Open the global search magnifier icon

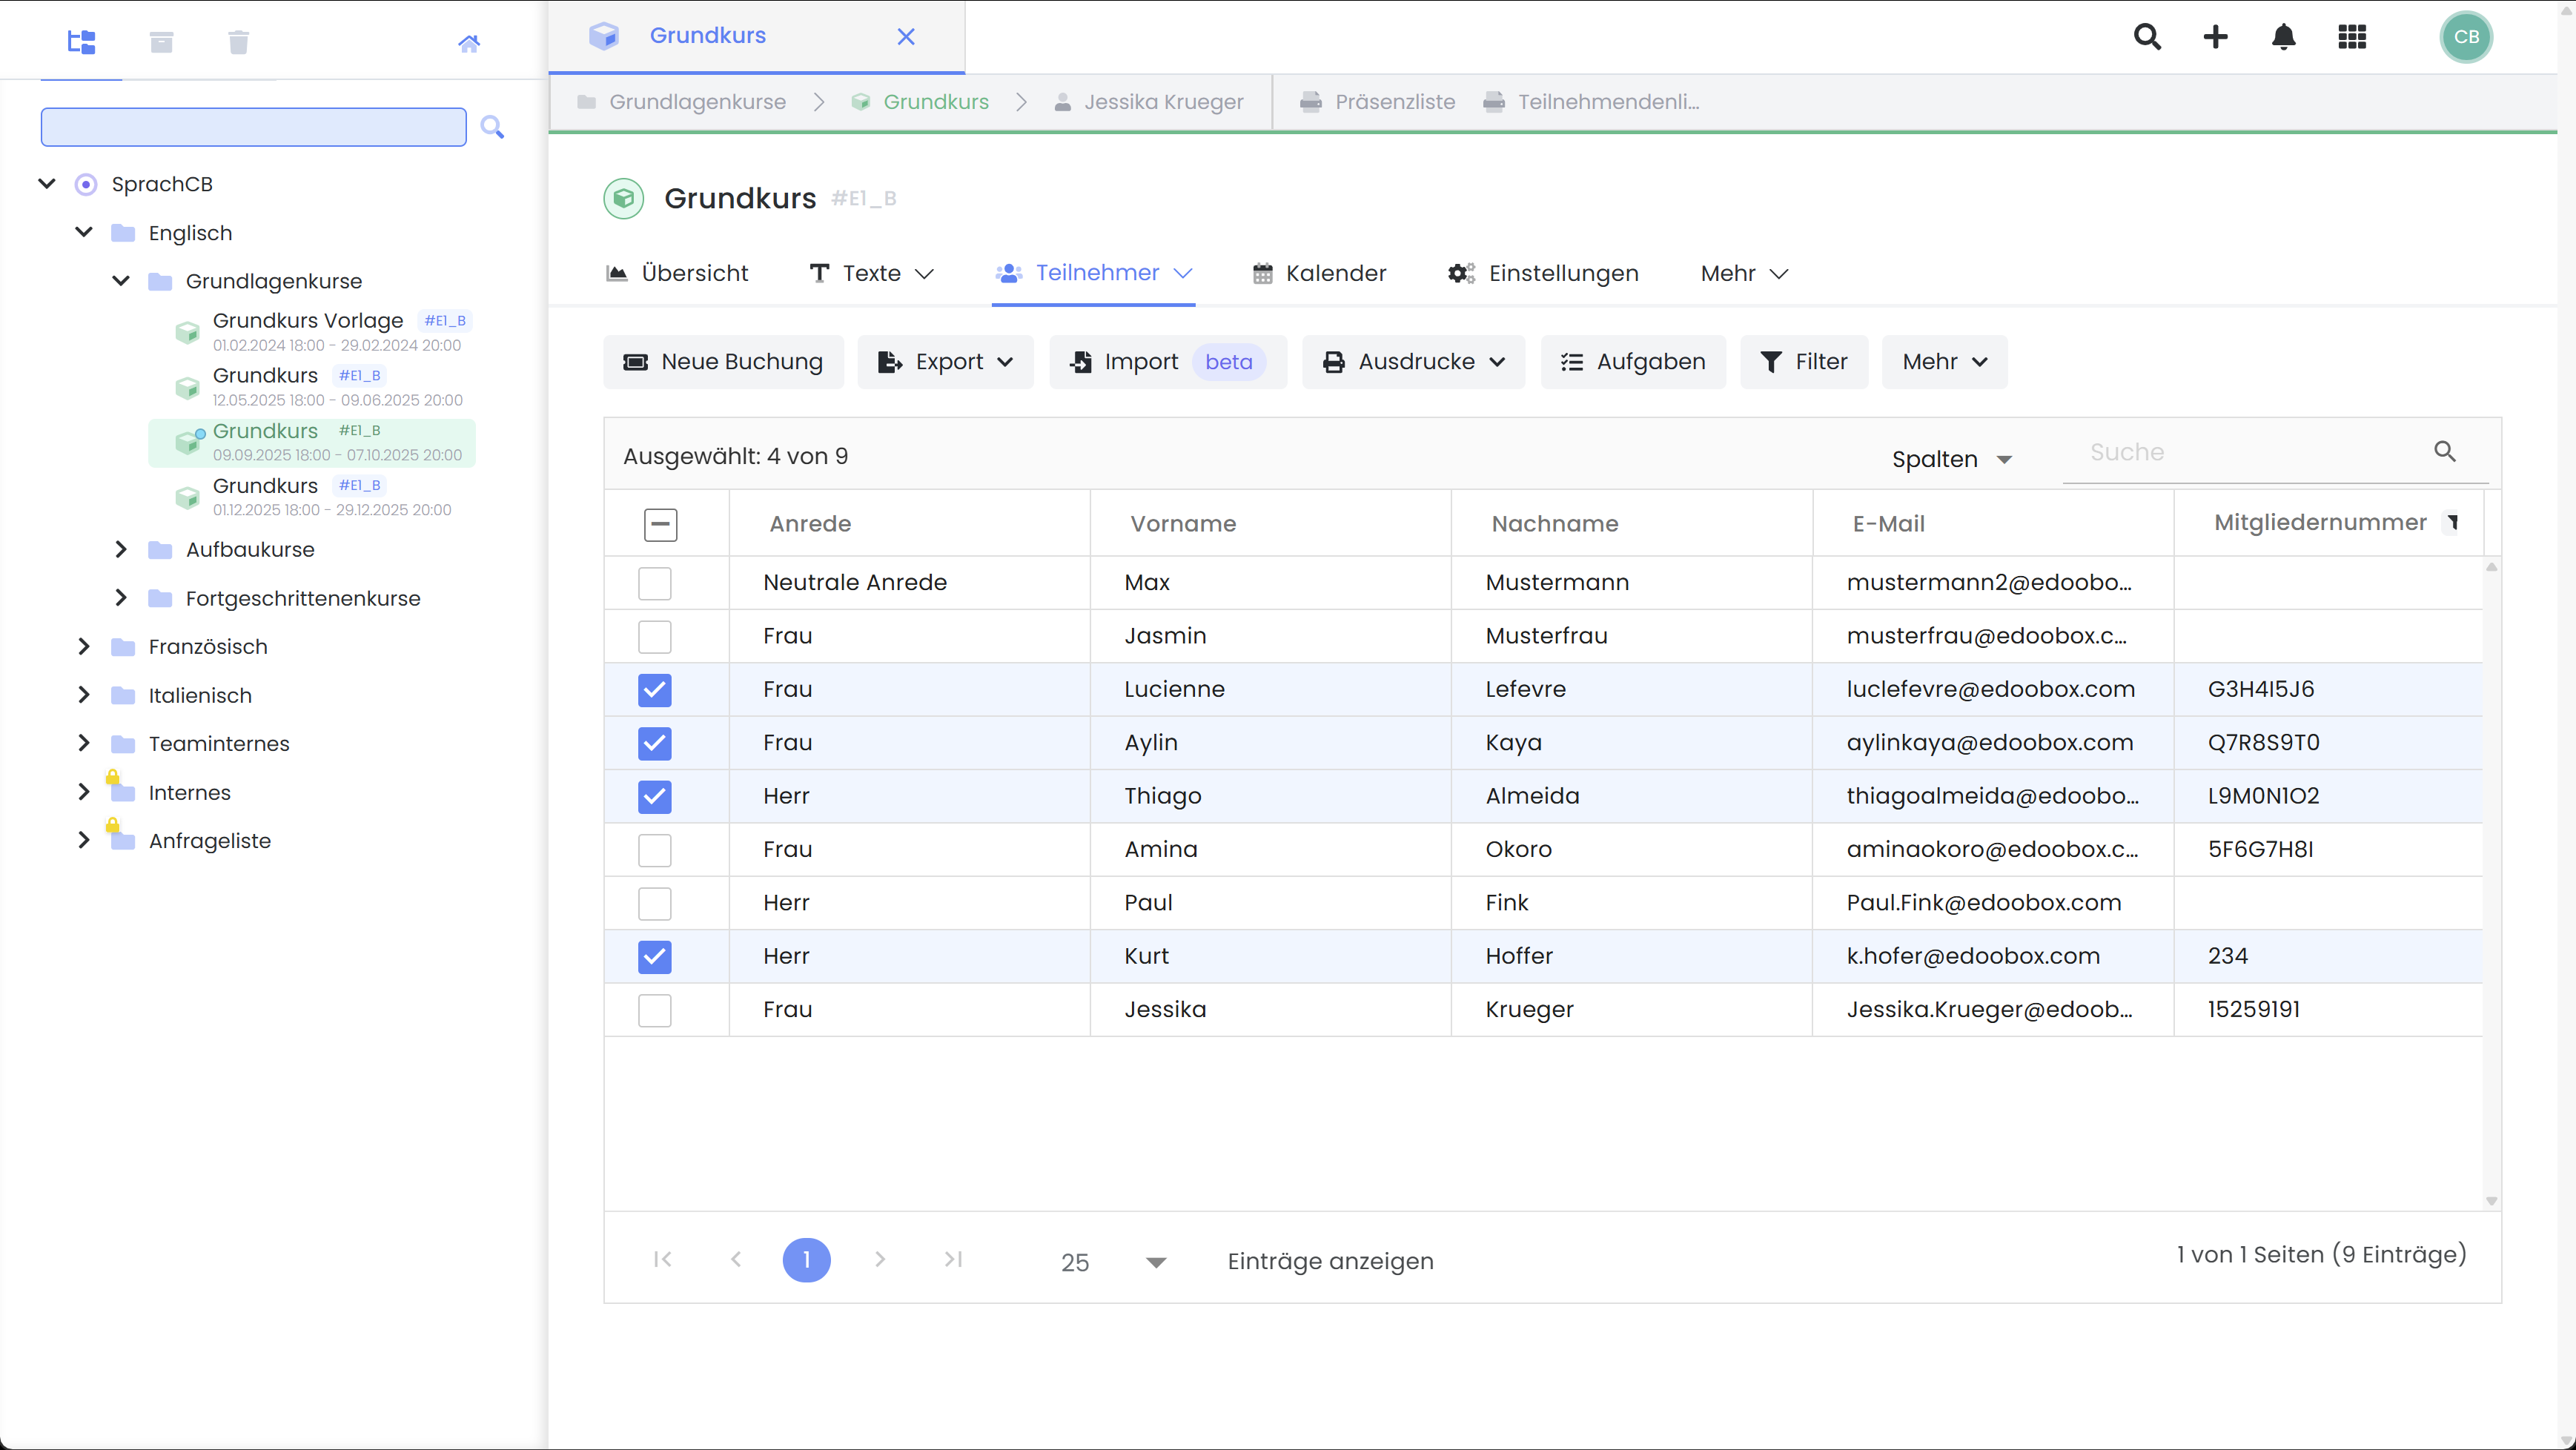pos(2146,37)
